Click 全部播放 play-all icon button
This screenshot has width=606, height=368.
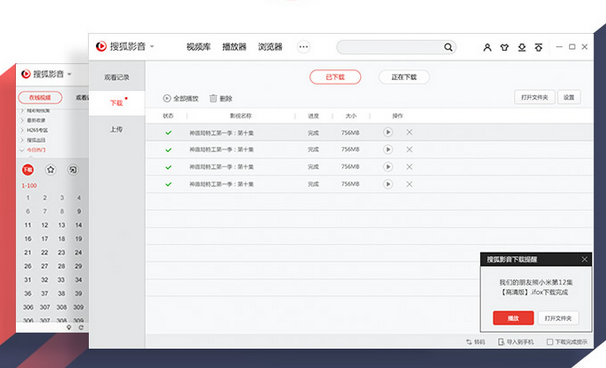180,99
